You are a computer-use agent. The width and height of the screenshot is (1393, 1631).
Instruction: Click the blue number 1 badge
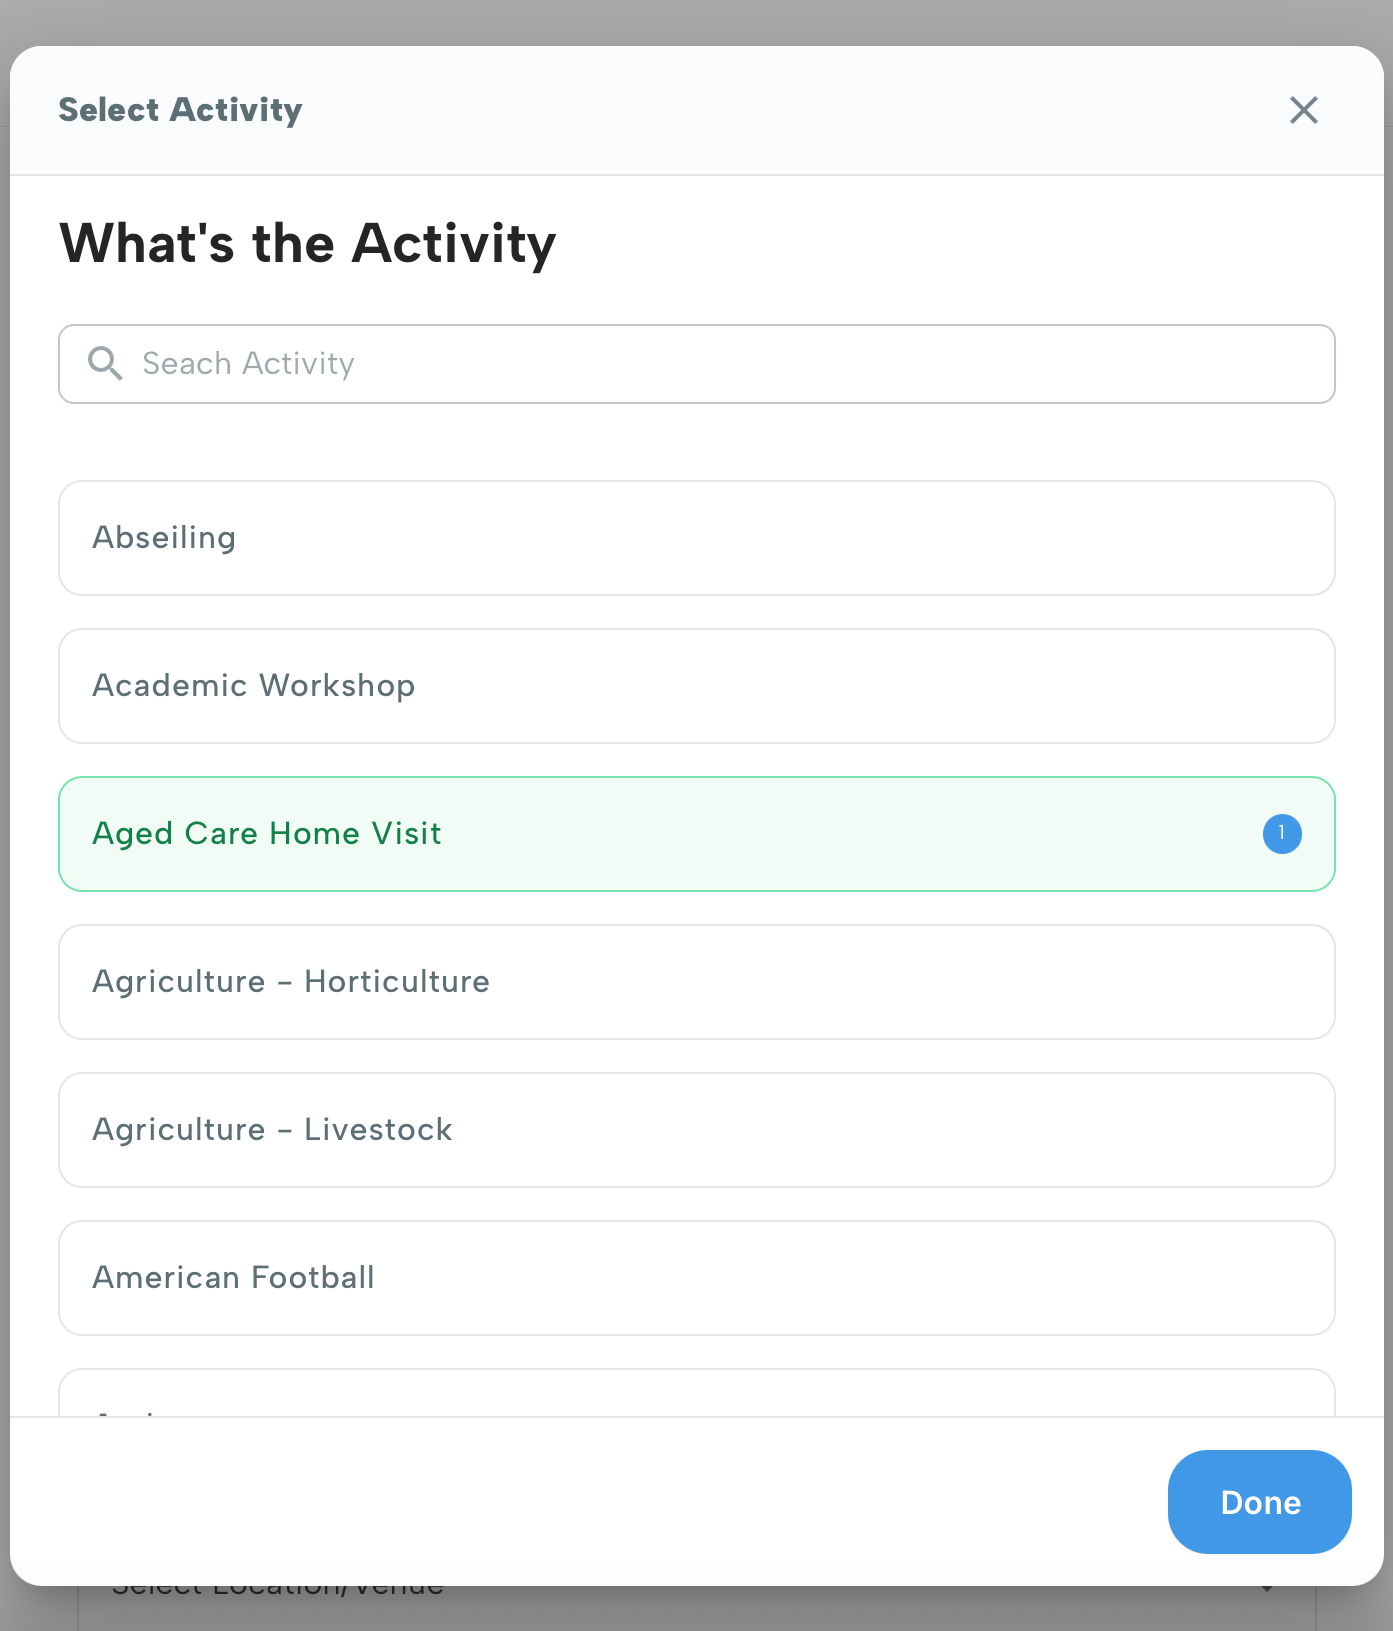pyautogui.click(x=1281, y=834)
